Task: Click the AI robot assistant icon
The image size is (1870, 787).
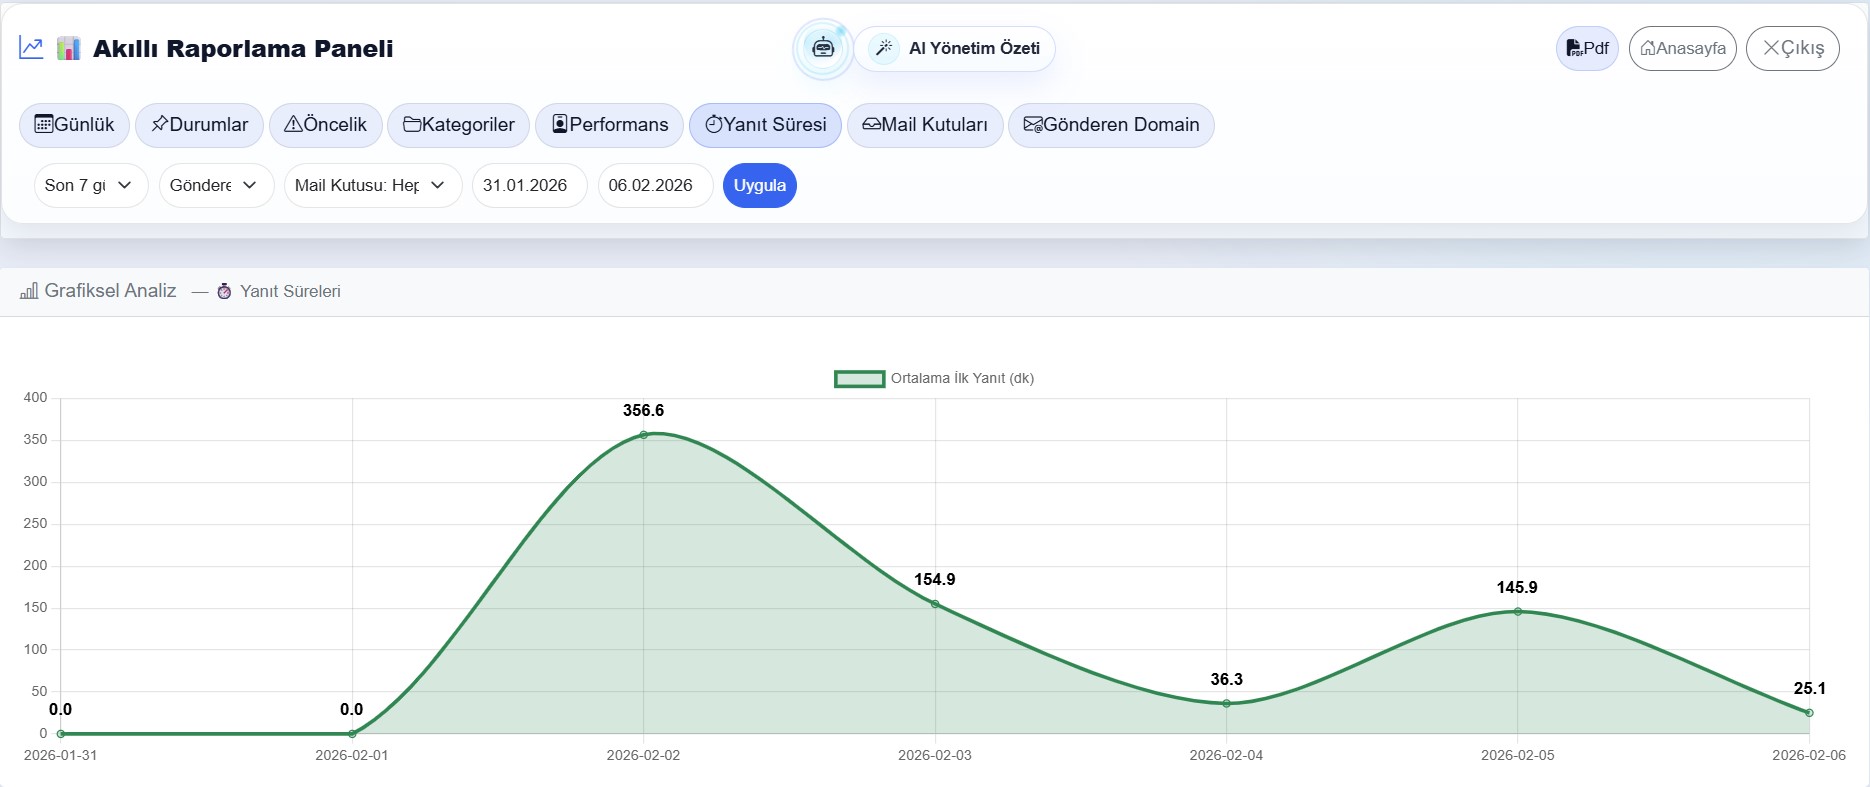Action: click(822, 48)
